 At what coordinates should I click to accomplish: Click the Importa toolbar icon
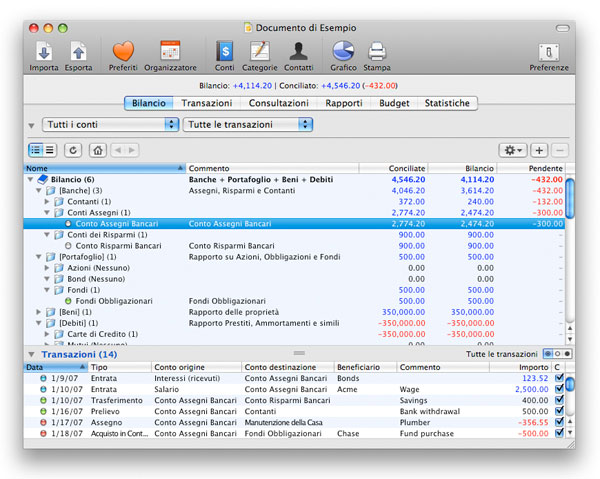[x=44, y=51]
